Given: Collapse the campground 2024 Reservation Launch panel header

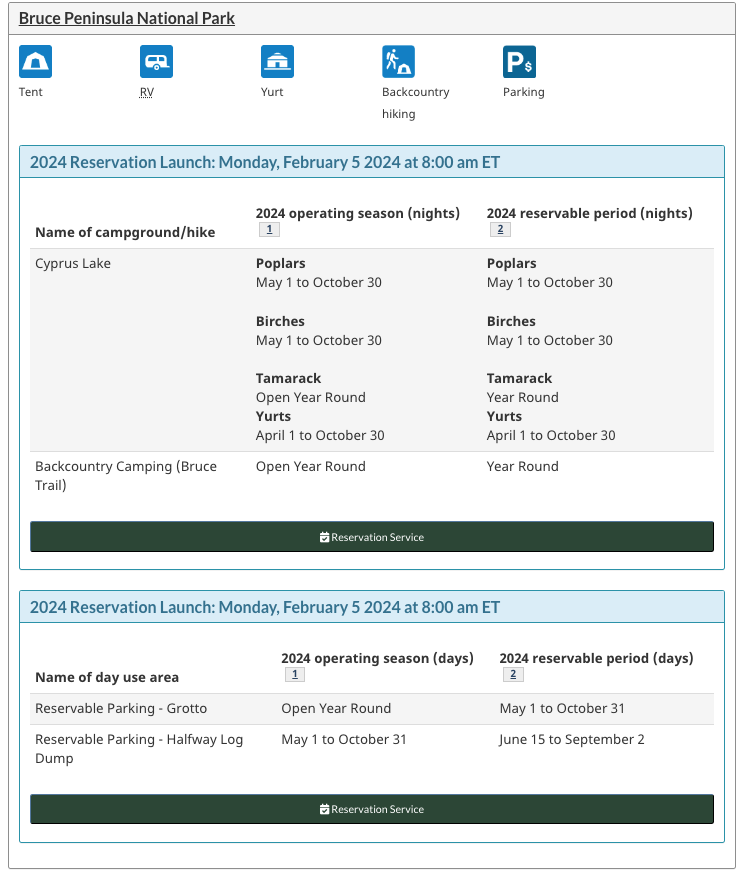Looking at the screenshot, I should click(x=265, y=162).
